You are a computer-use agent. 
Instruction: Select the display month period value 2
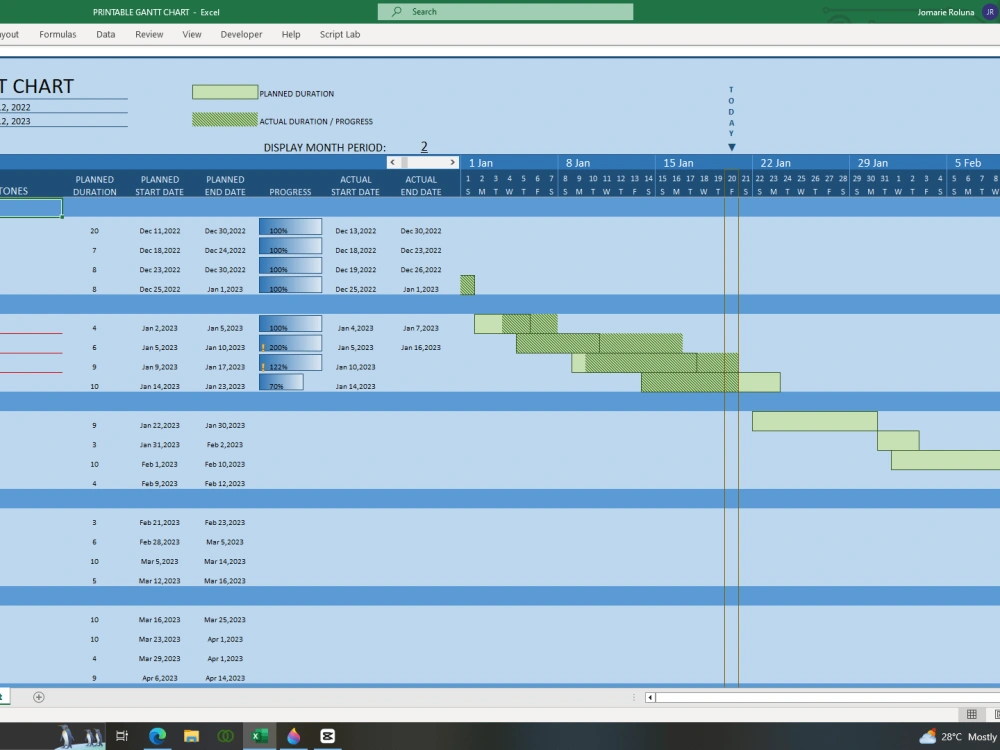coord(424,147)
